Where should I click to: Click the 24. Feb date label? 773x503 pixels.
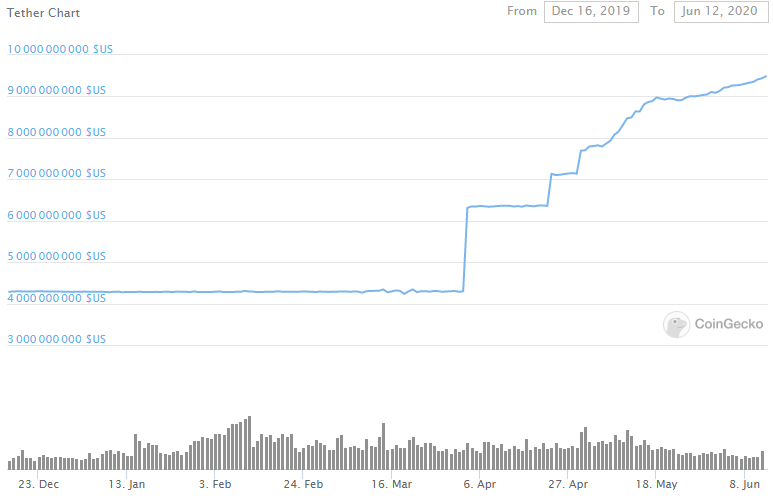coord(303,484)
